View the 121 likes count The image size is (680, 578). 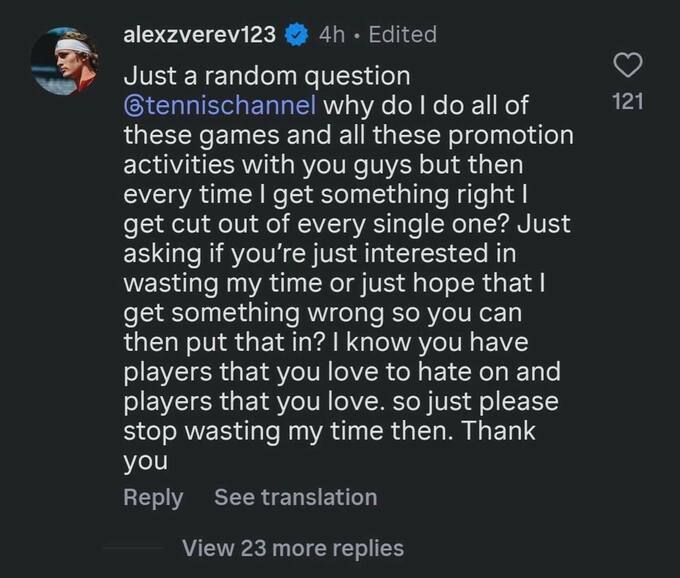point(628,101)
